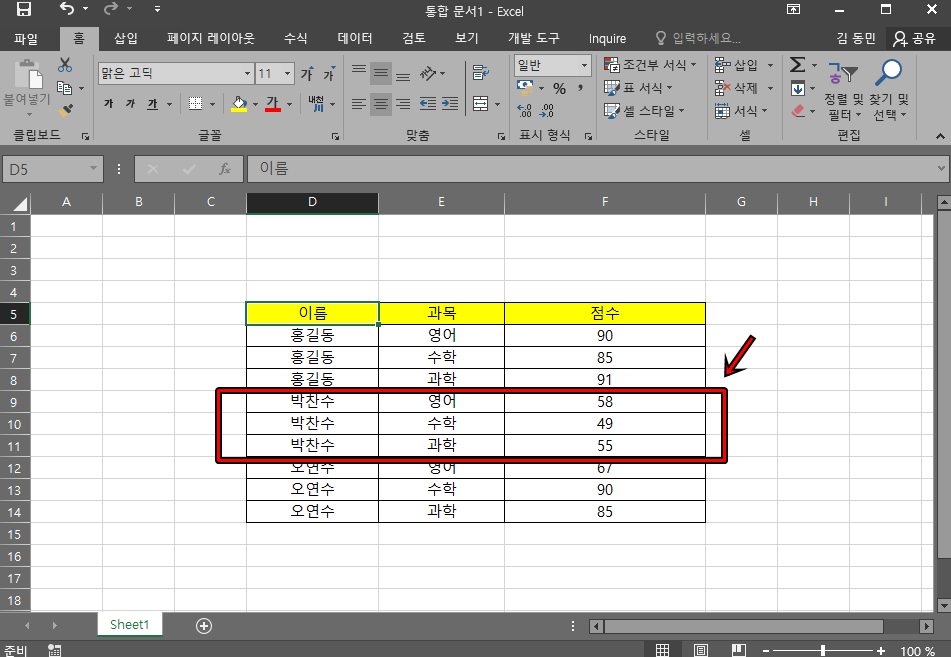Image resolution: width=951 pixels, height=657 pixels.
Task: Click the decrease decimal icon
Action: click(x=546, y=110)
